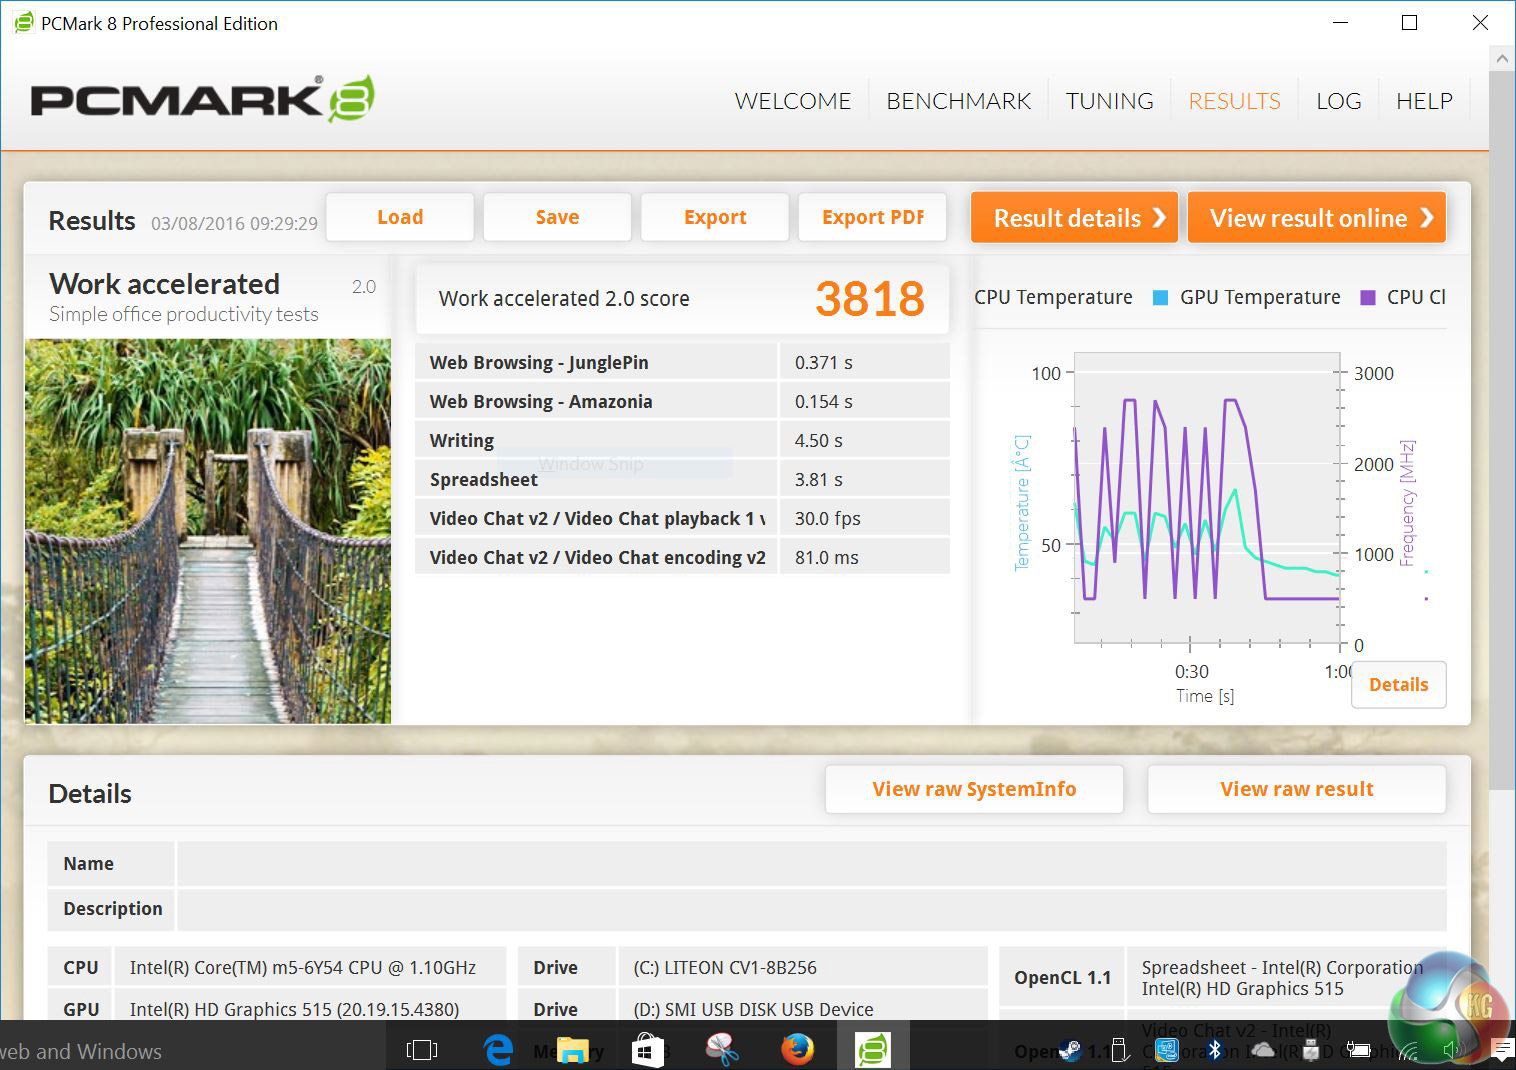The height and width of the screenshot is (1070, 1516).
Task: Click the rope bridge benchmark thumbnail
Action: point(208,531)
